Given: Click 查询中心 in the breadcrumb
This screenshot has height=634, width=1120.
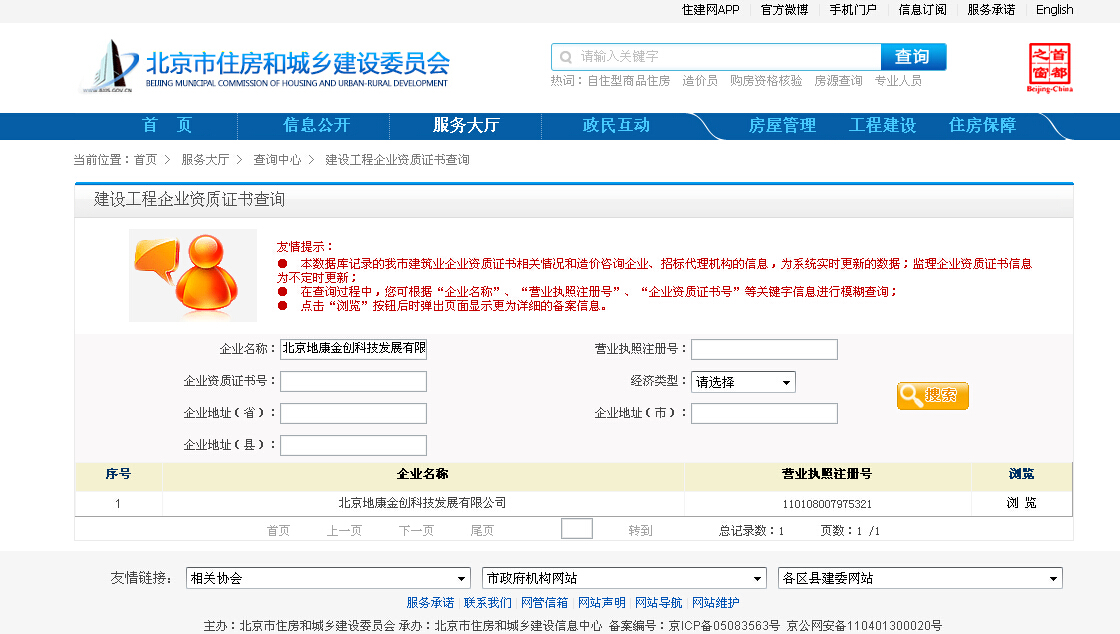Looking at the screenshot, I should (x=277, y=160).
